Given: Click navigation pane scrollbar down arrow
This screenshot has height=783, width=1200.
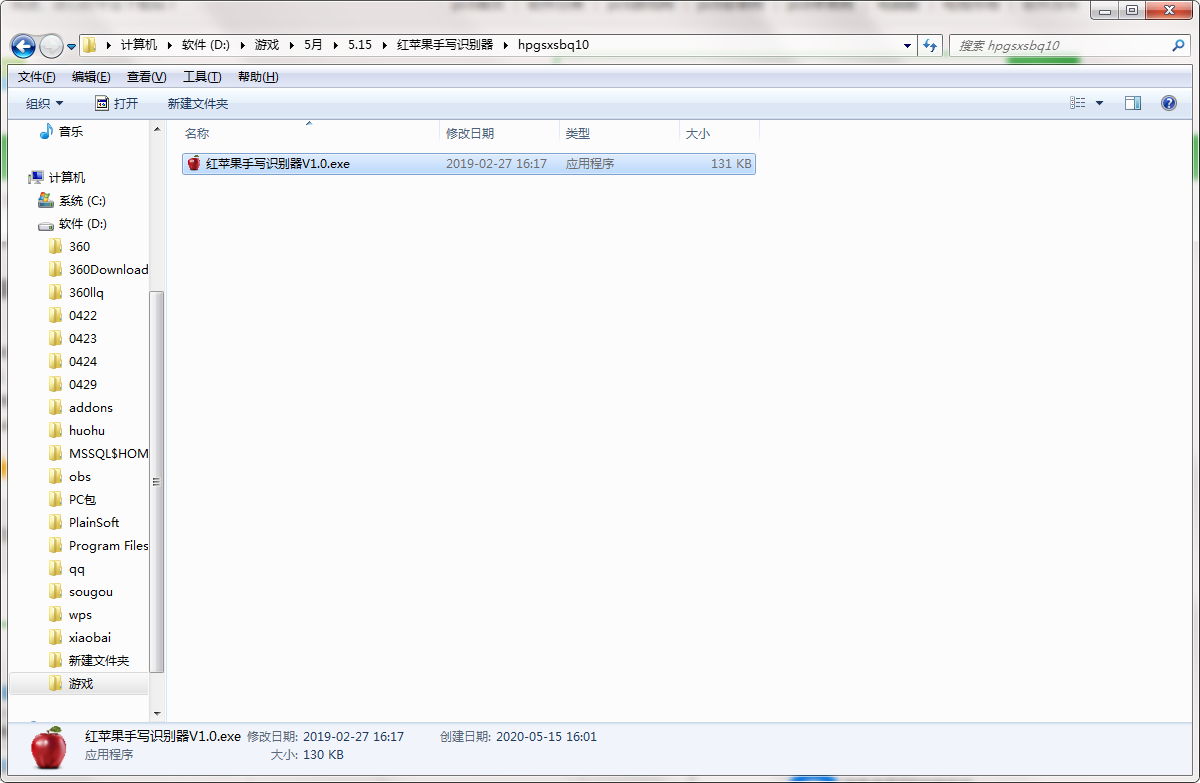Looking at the screenshot, I should coord(157,713).
